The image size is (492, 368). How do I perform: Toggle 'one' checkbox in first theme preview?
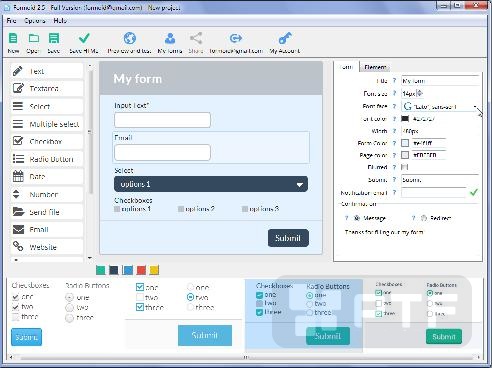[15, 297]
